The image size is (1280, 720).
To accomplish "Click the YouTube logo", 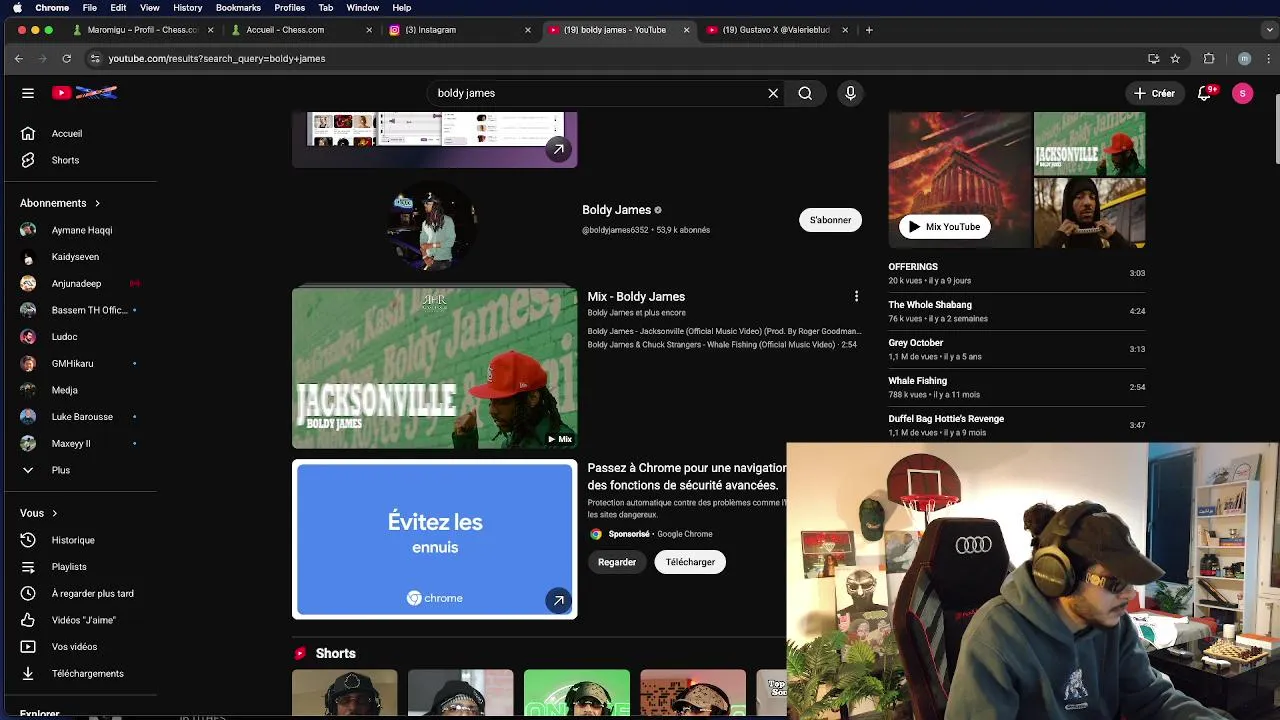I will [x=85, y=93].
